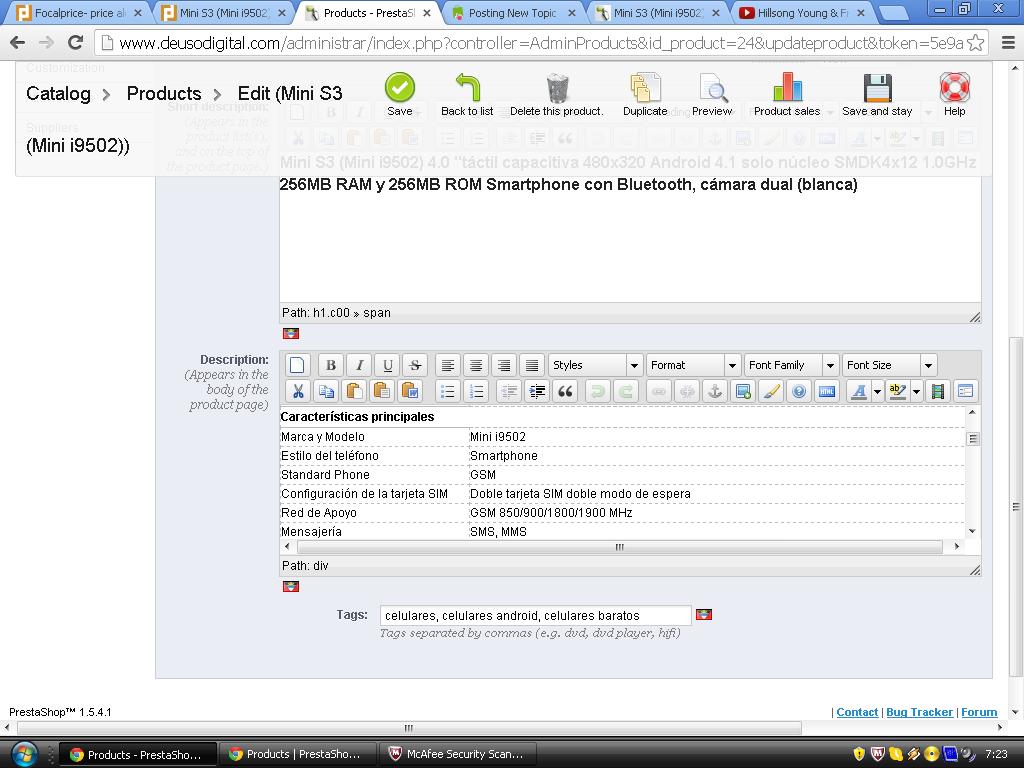Click the Indent icon in Description editor

pyautogui.click(x=537, y=392)
